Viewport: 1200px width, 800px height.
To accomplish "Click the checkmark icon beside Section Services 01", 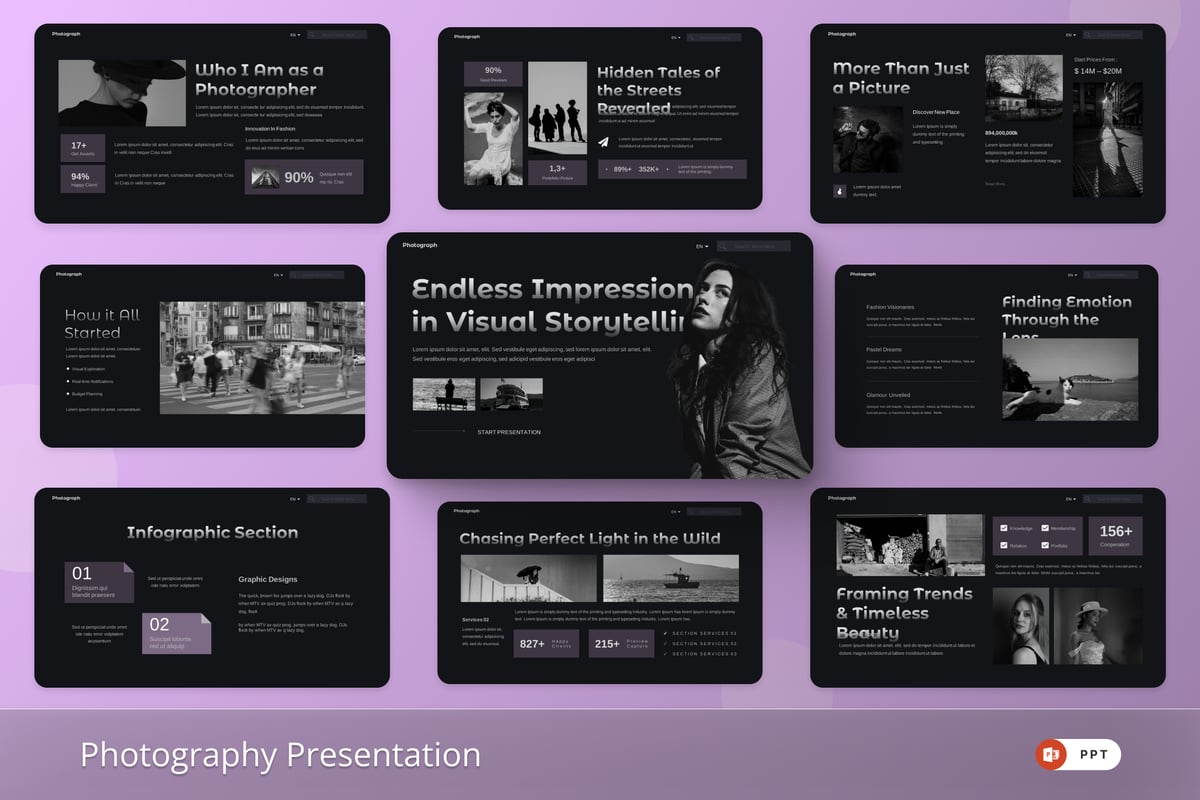I will click(x=666, y=633).
